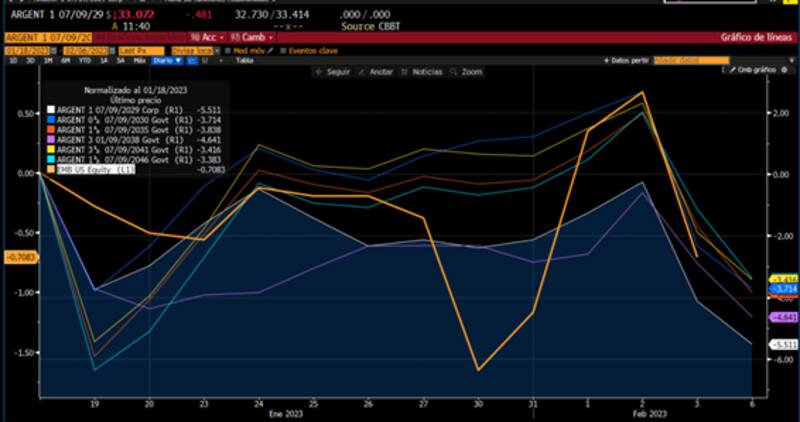
Task: Click the Tabla view button
Action: point(243,60)
